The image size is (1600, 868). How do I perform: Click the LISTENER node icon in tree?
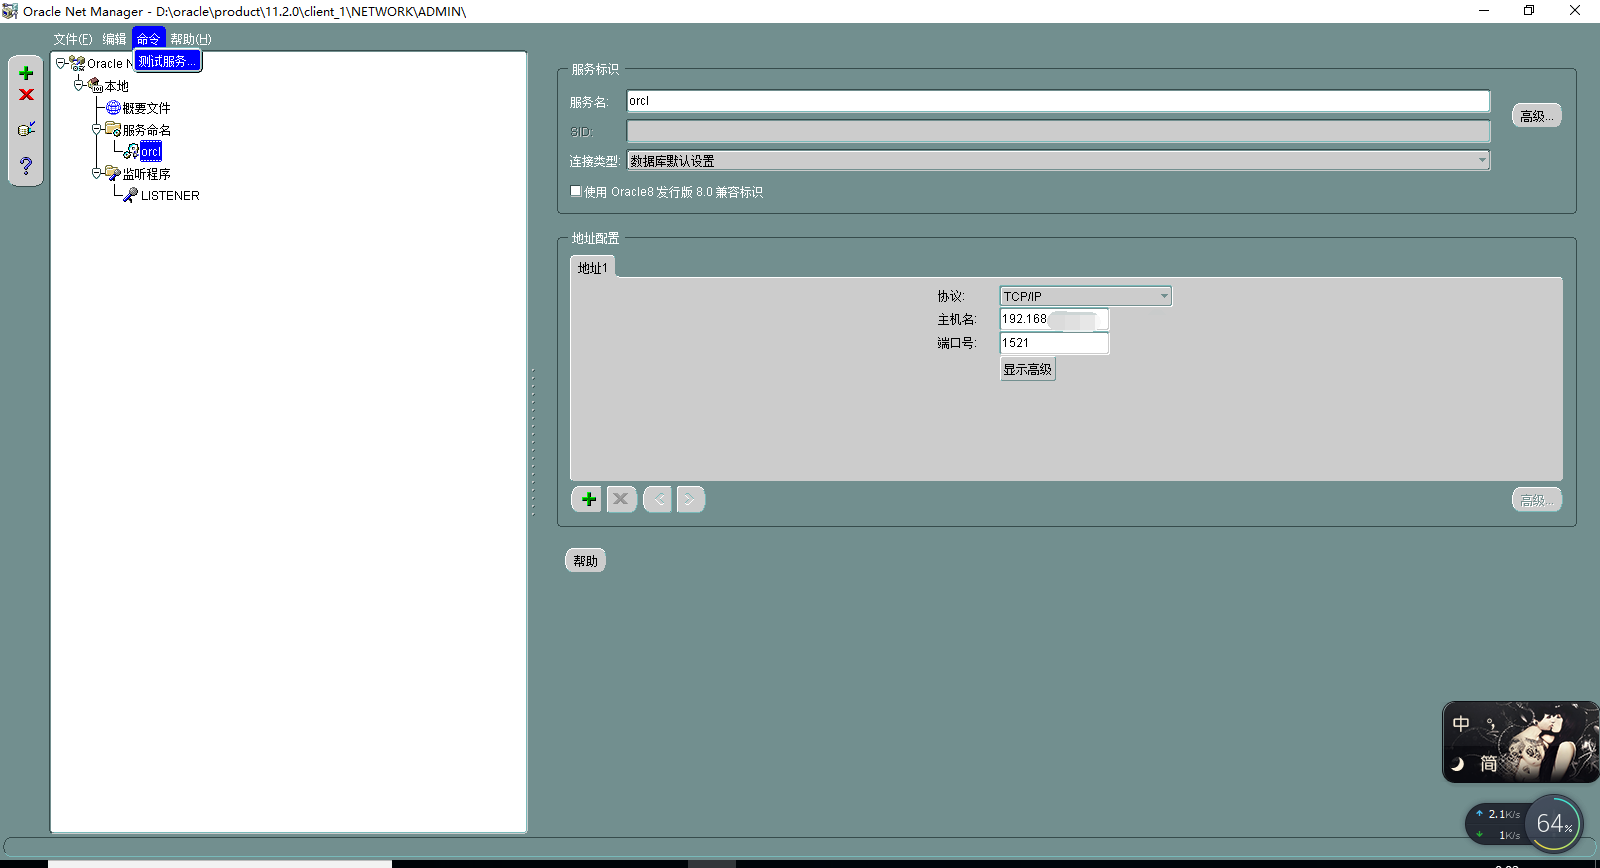(130, 195)
